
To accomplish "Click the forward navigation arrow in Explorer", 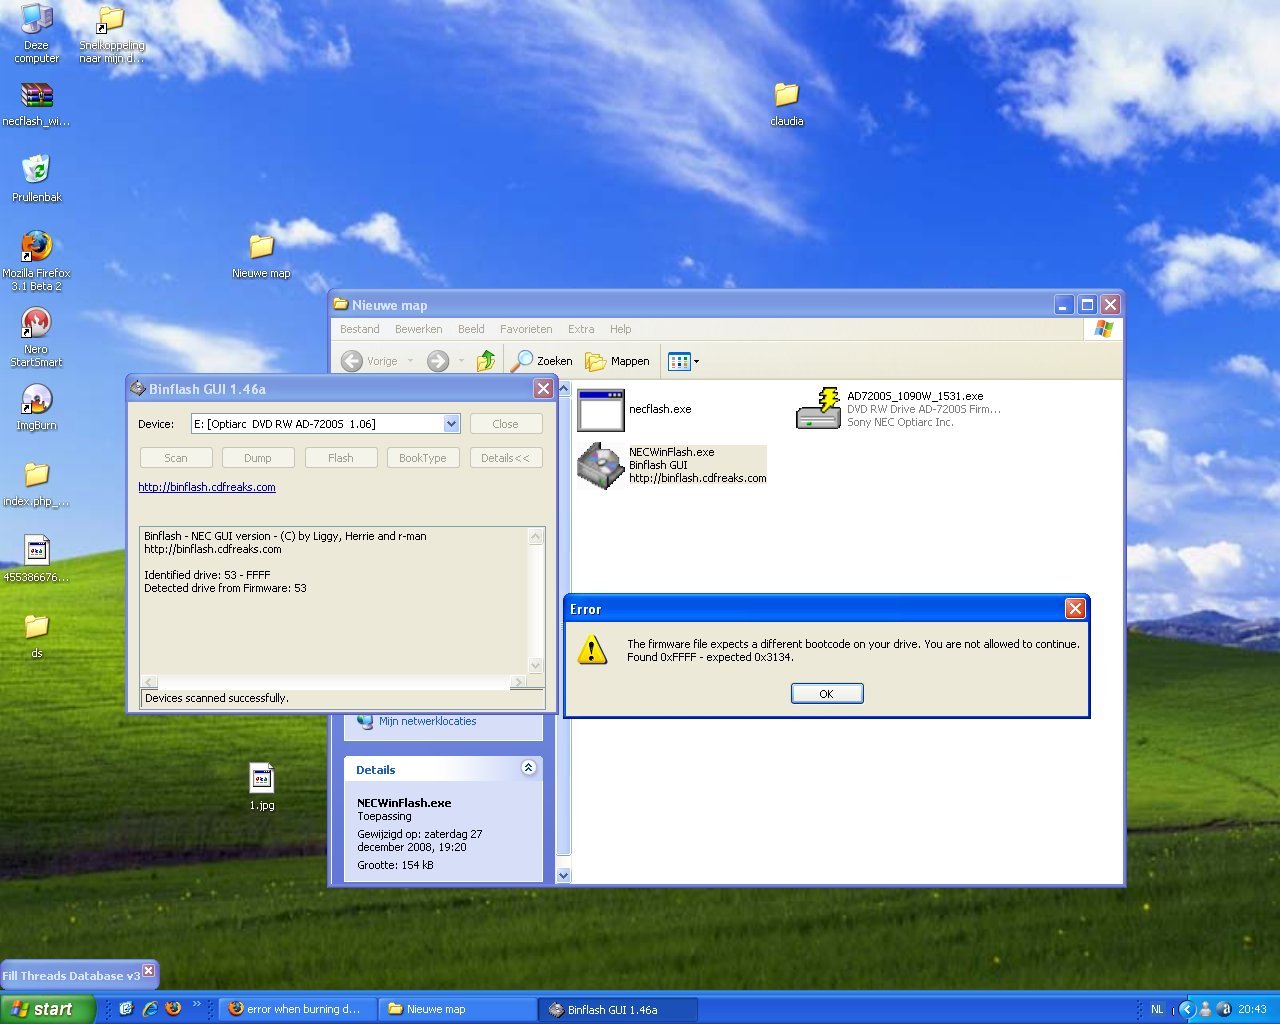I will pos(438,361).
